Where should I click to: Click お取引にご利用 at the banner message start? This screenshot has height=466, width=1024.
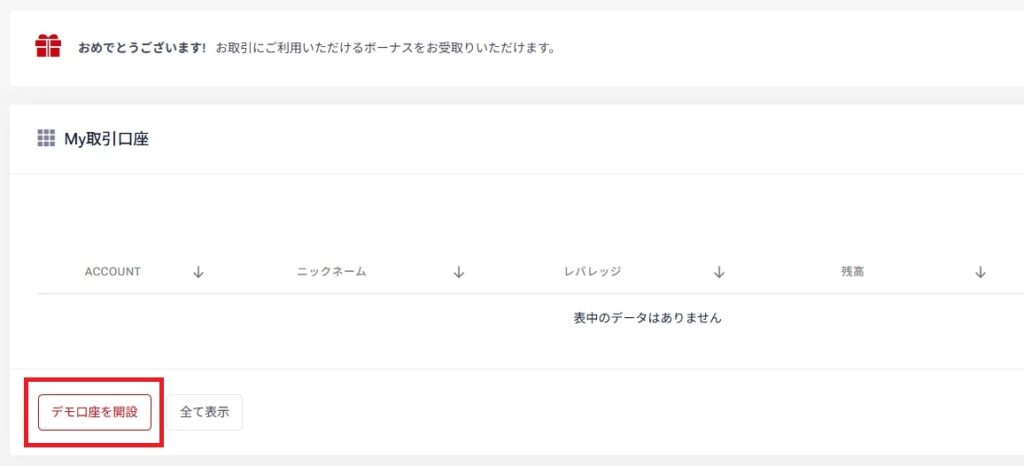pos(257,47)
